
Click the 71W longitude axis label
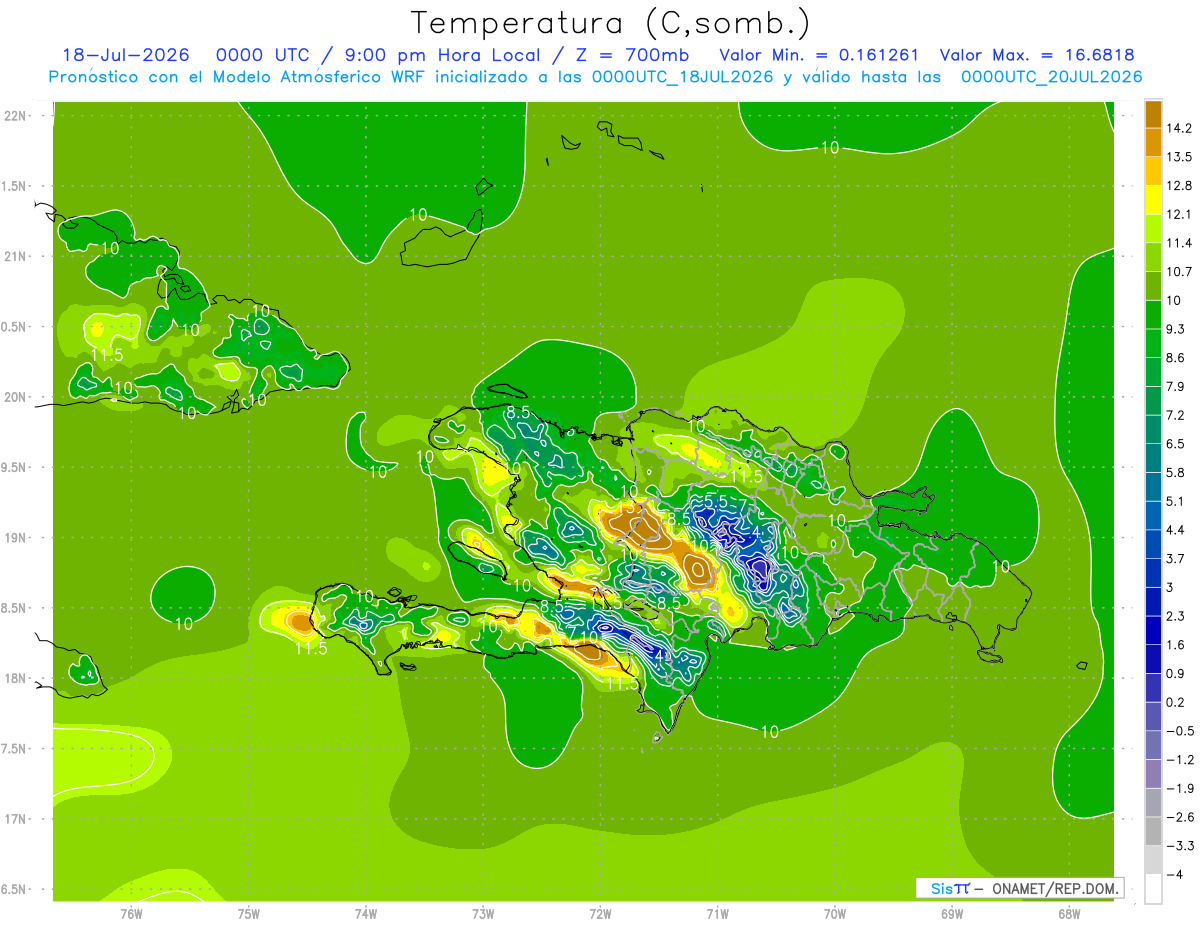[x=717, y=914]
